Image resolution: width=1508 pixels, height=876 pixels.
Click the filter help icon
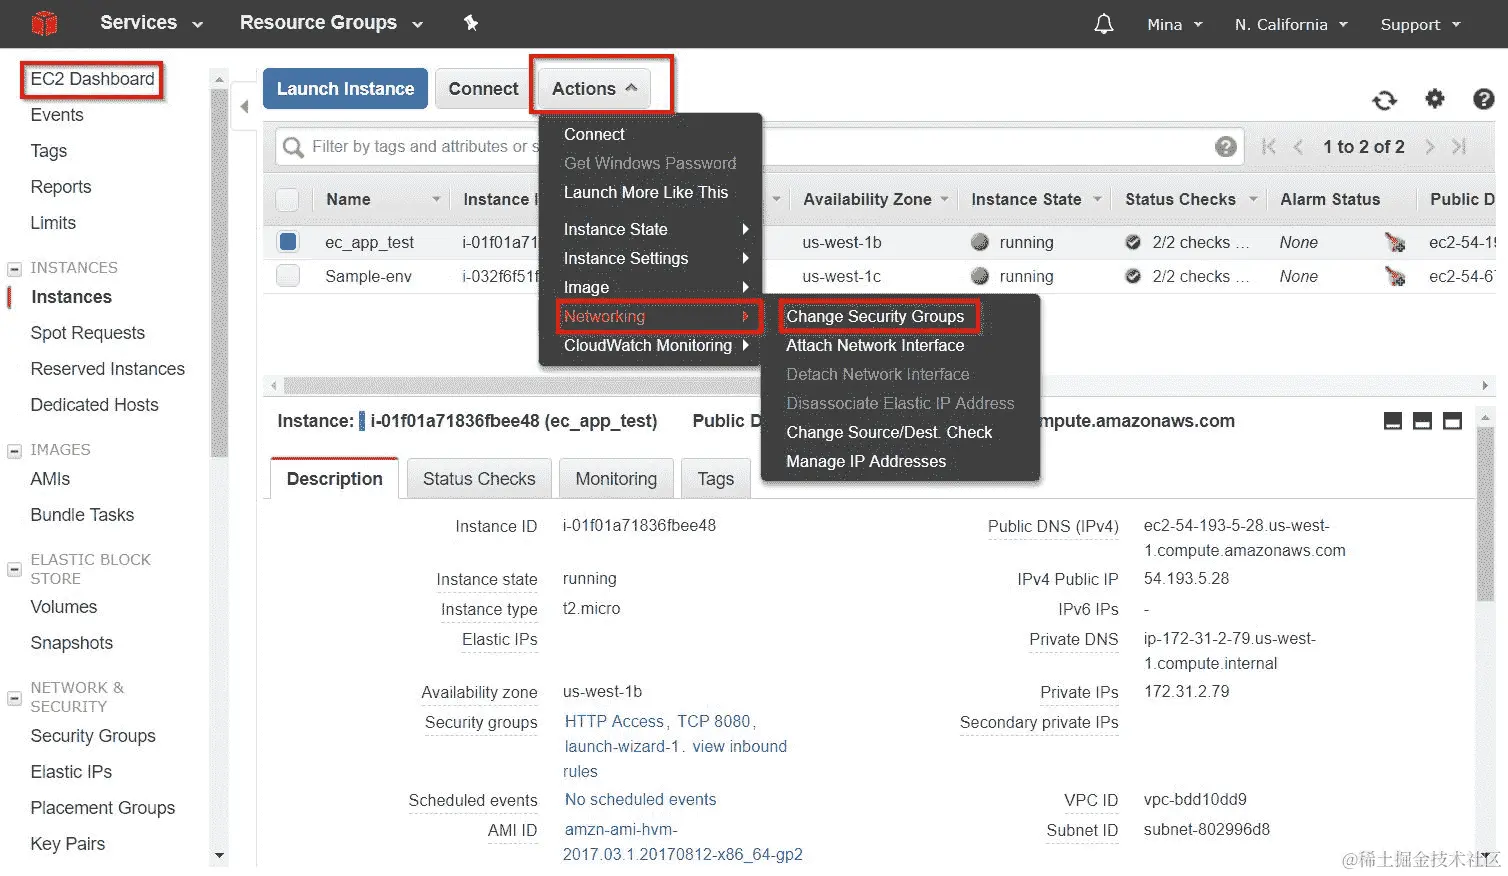1226,147
